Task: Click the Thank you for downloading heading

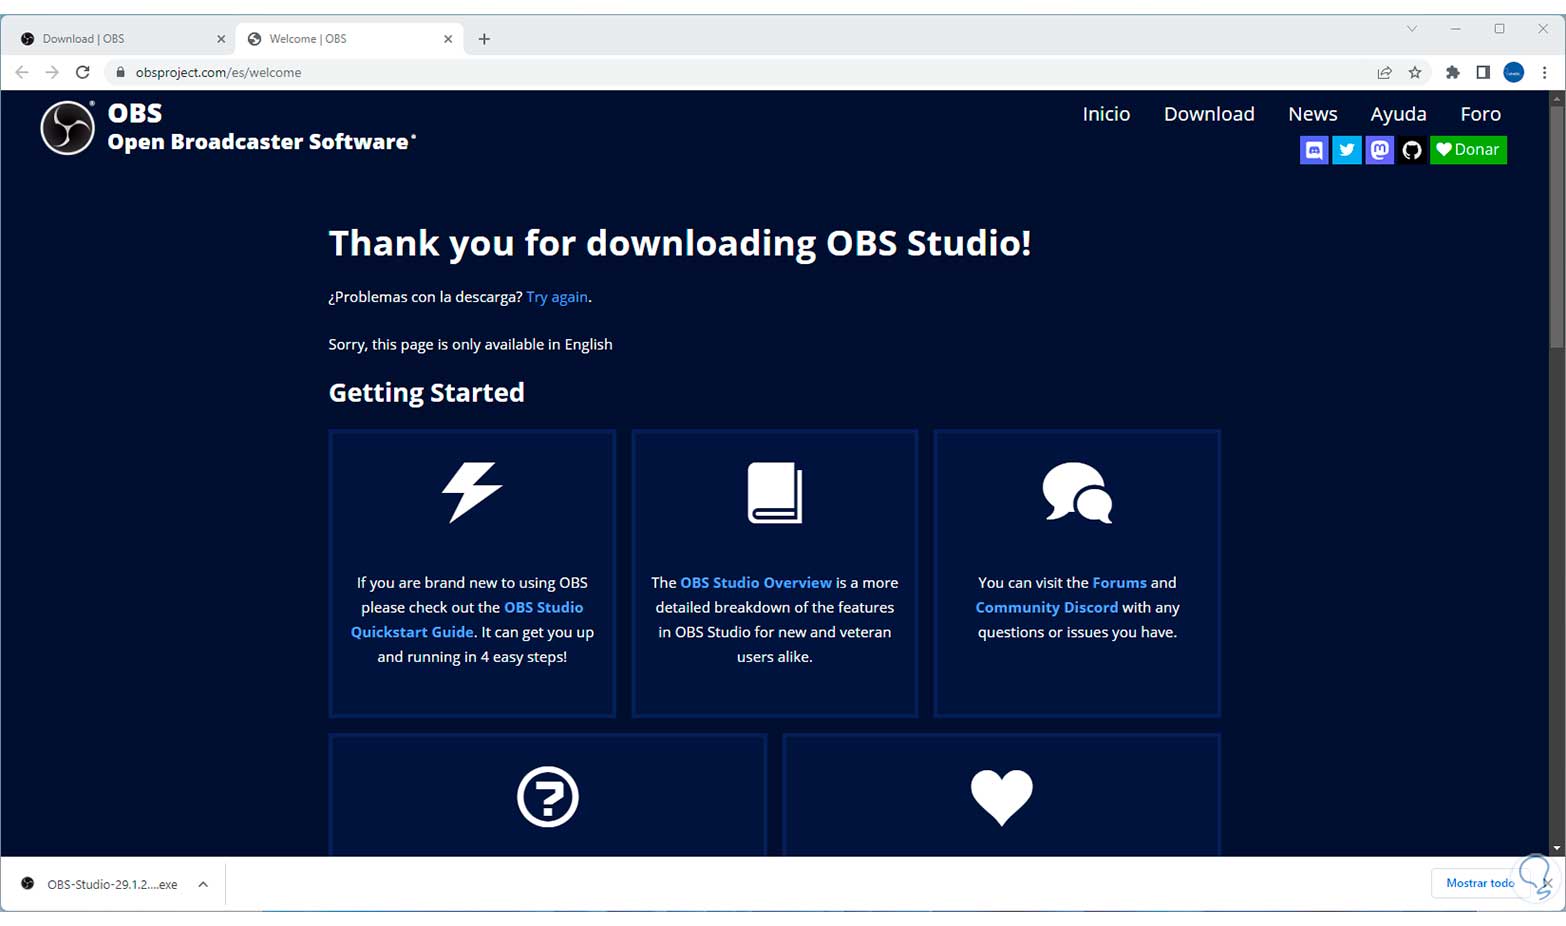Action: point(680,243)
